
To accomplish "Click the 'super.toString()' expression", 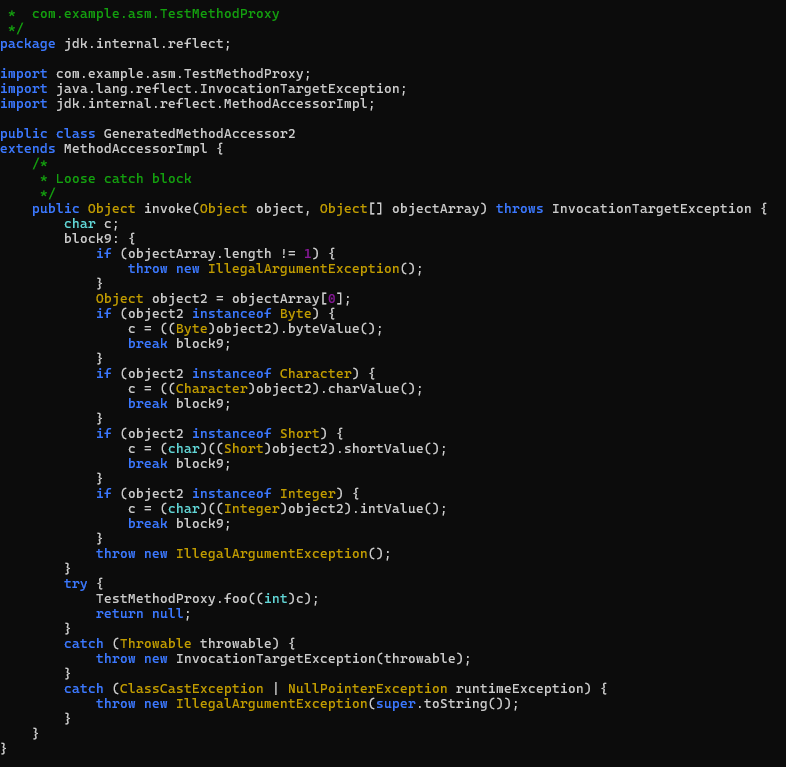I will [439, 704].
